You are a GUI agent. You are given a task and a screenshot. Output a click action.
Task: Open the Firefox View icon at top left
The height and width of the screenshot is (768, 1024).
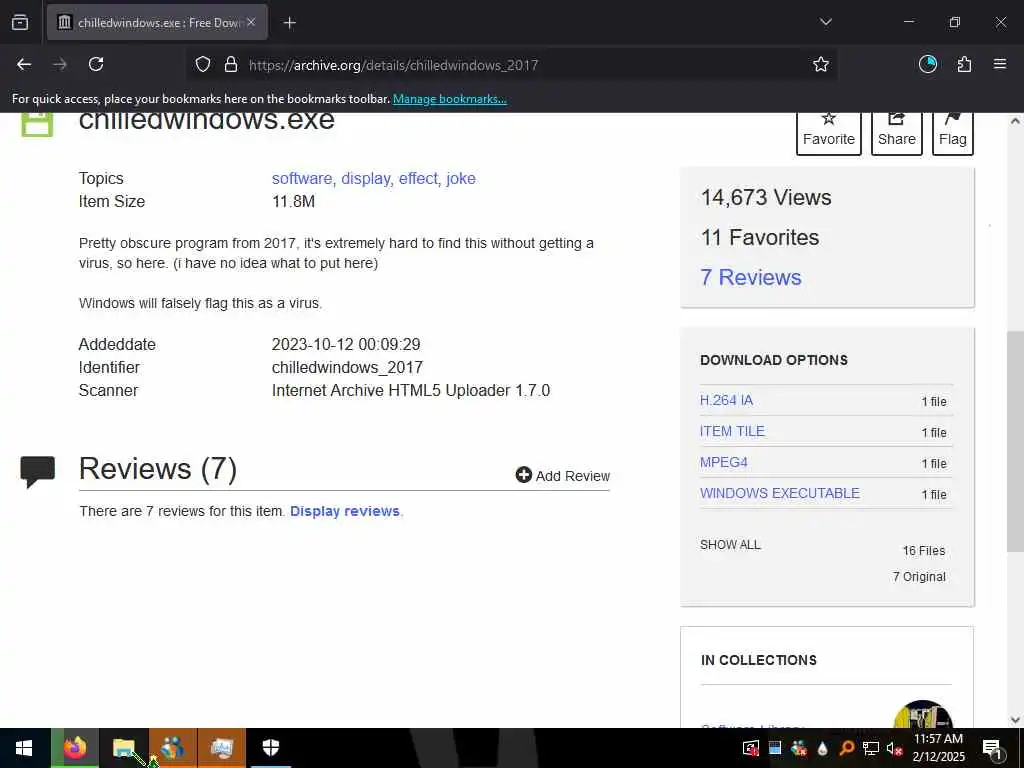point(20,23)
